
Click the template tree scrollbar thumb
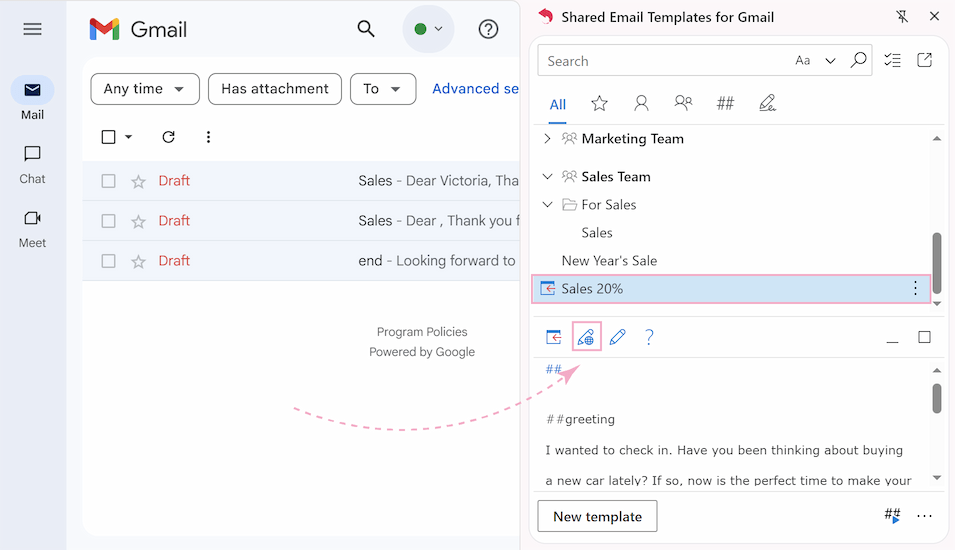[937, 263]
